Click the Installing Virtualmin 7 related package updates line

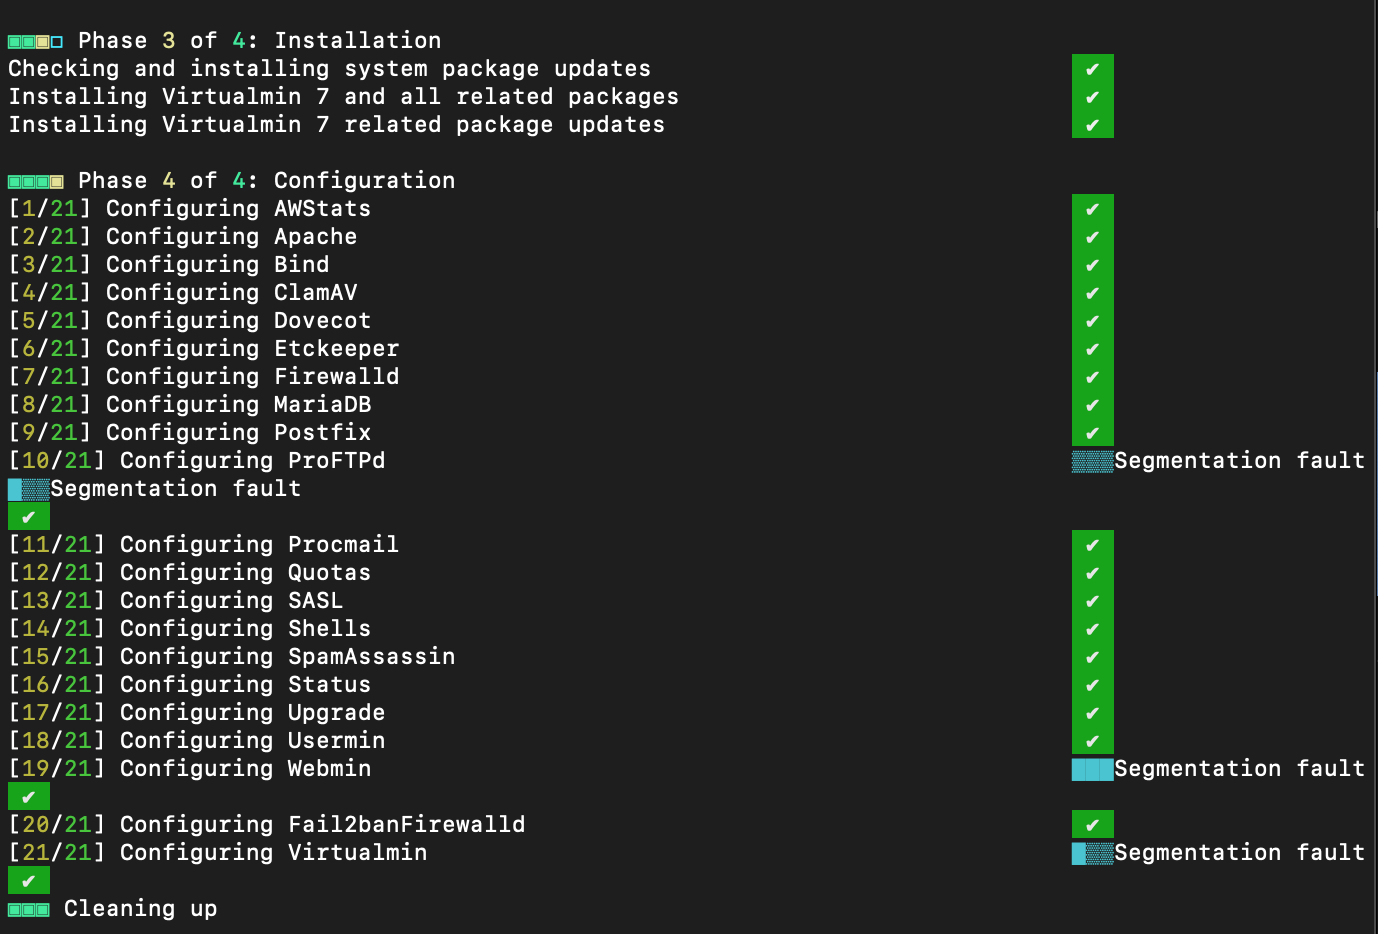pos(337,125)
